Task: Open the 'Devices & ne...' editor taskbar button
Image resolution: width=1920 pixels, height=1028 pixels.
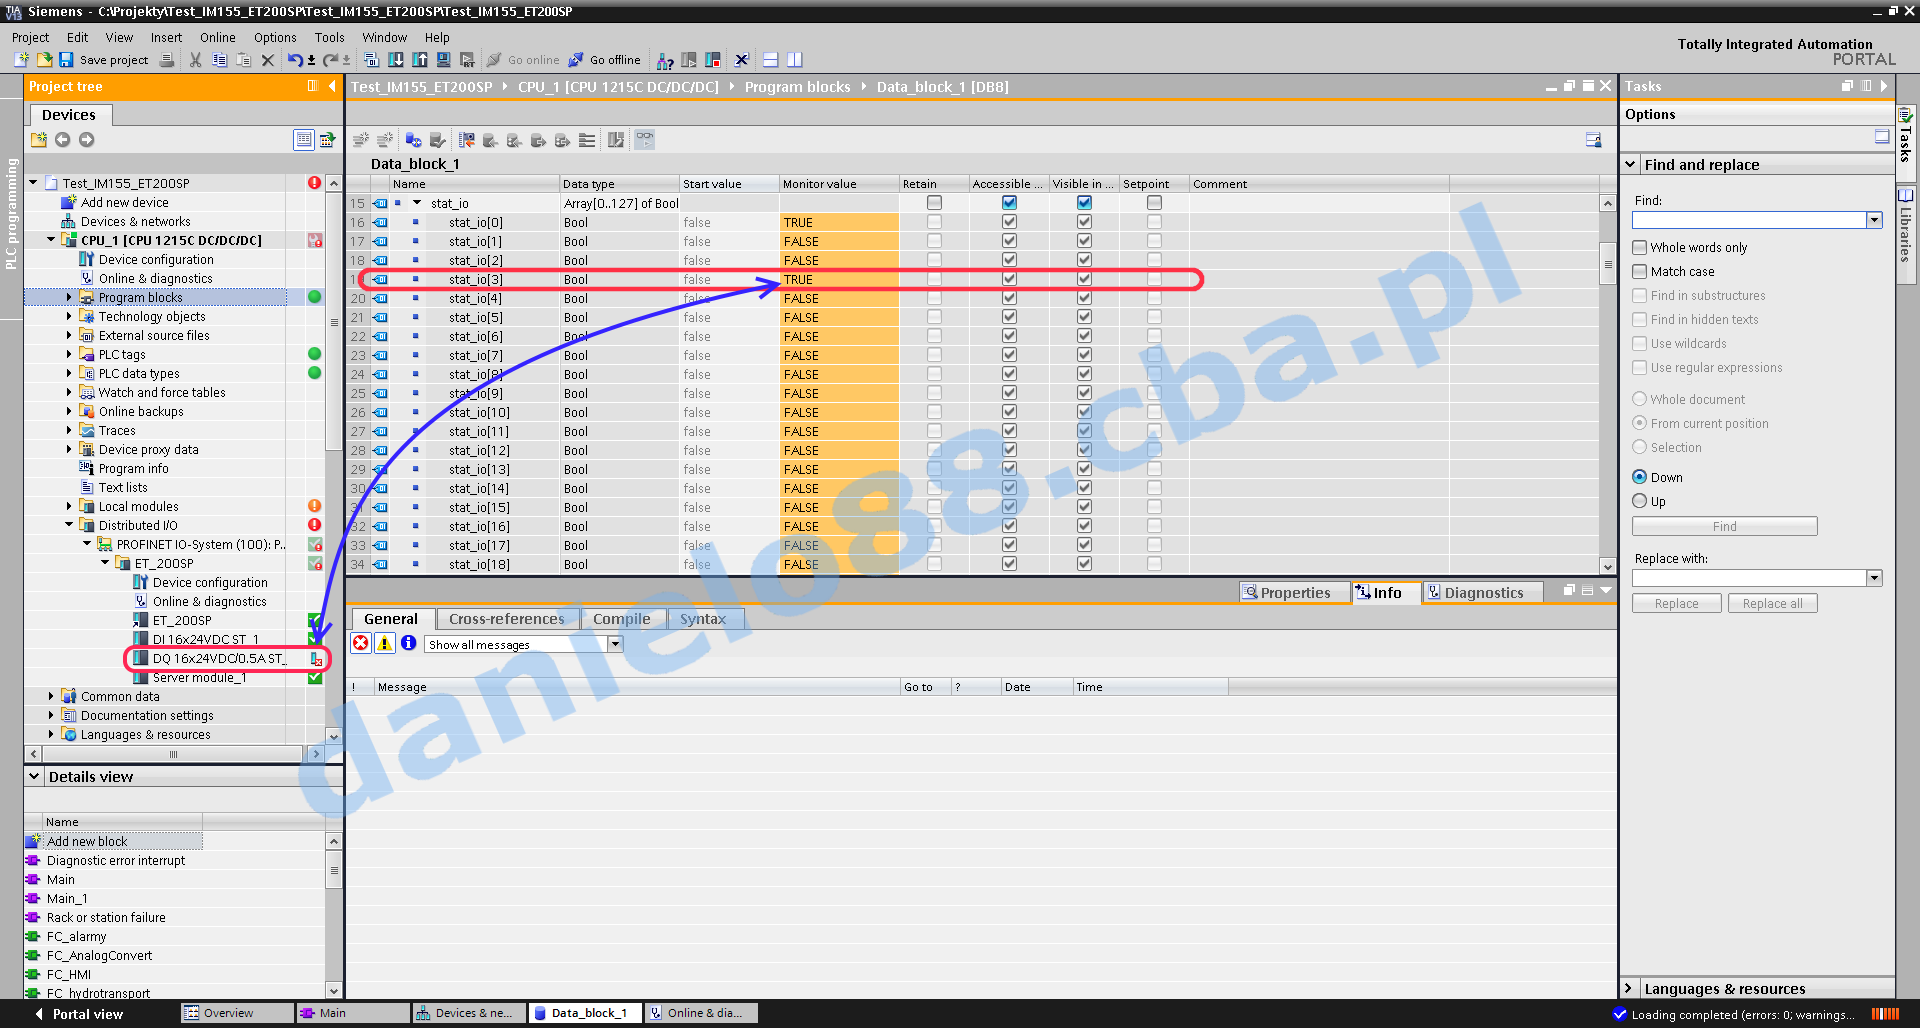Action: click(469, 1013)
